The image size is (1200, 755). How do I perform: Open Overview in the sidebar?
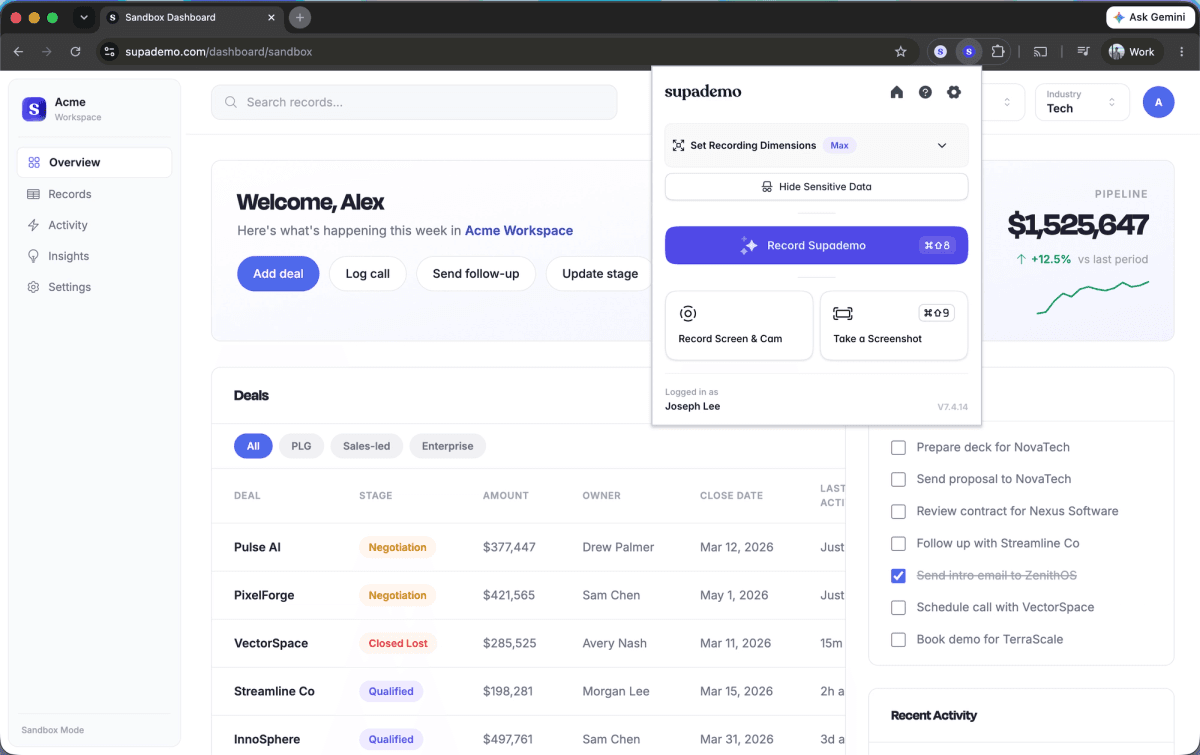[x=94, y=162]
